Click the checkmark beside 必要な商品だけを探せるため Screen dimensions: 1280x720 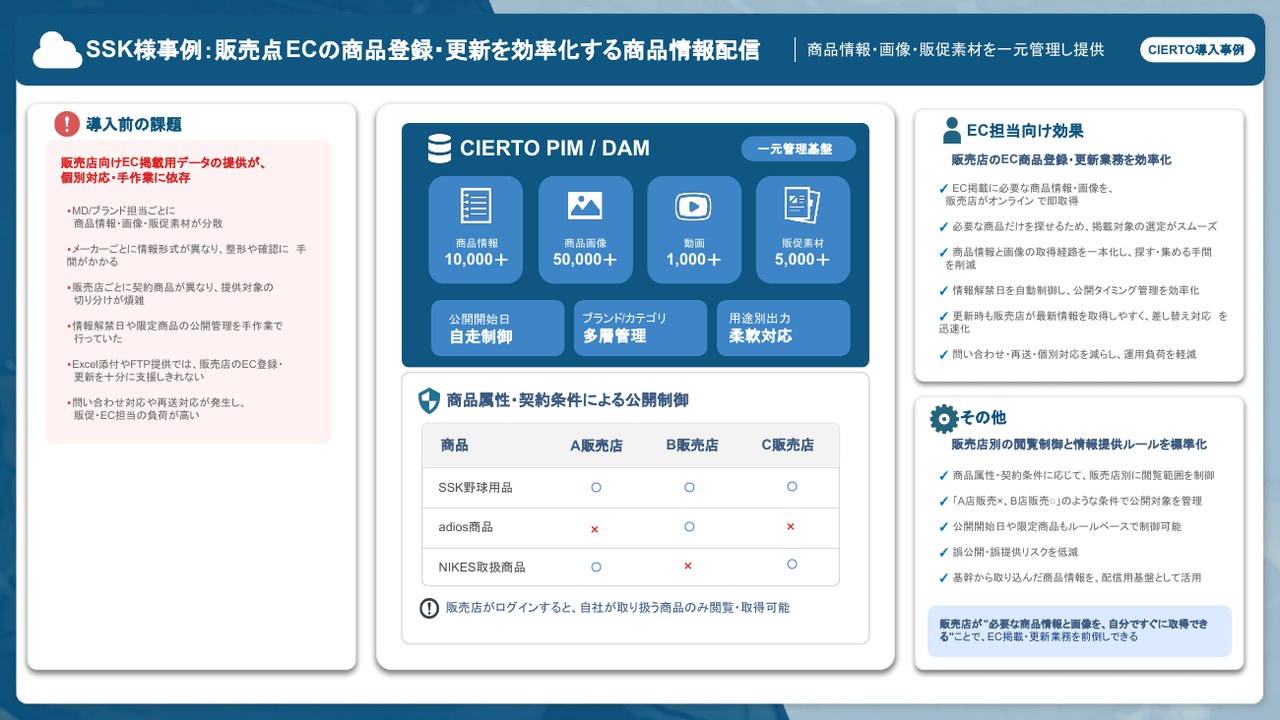tap(944, 227)
